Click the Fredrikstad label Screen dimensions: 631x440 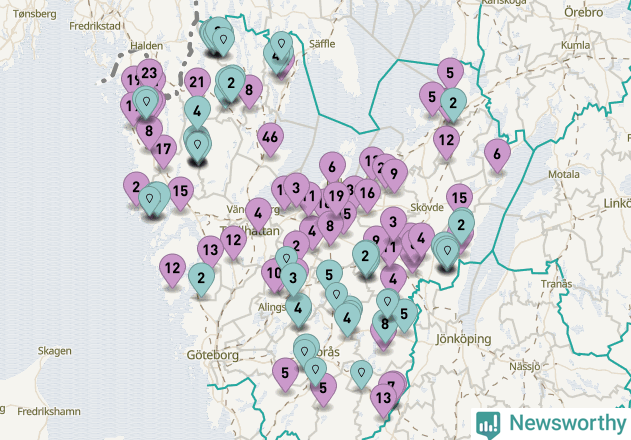click(x=95, y=26)
